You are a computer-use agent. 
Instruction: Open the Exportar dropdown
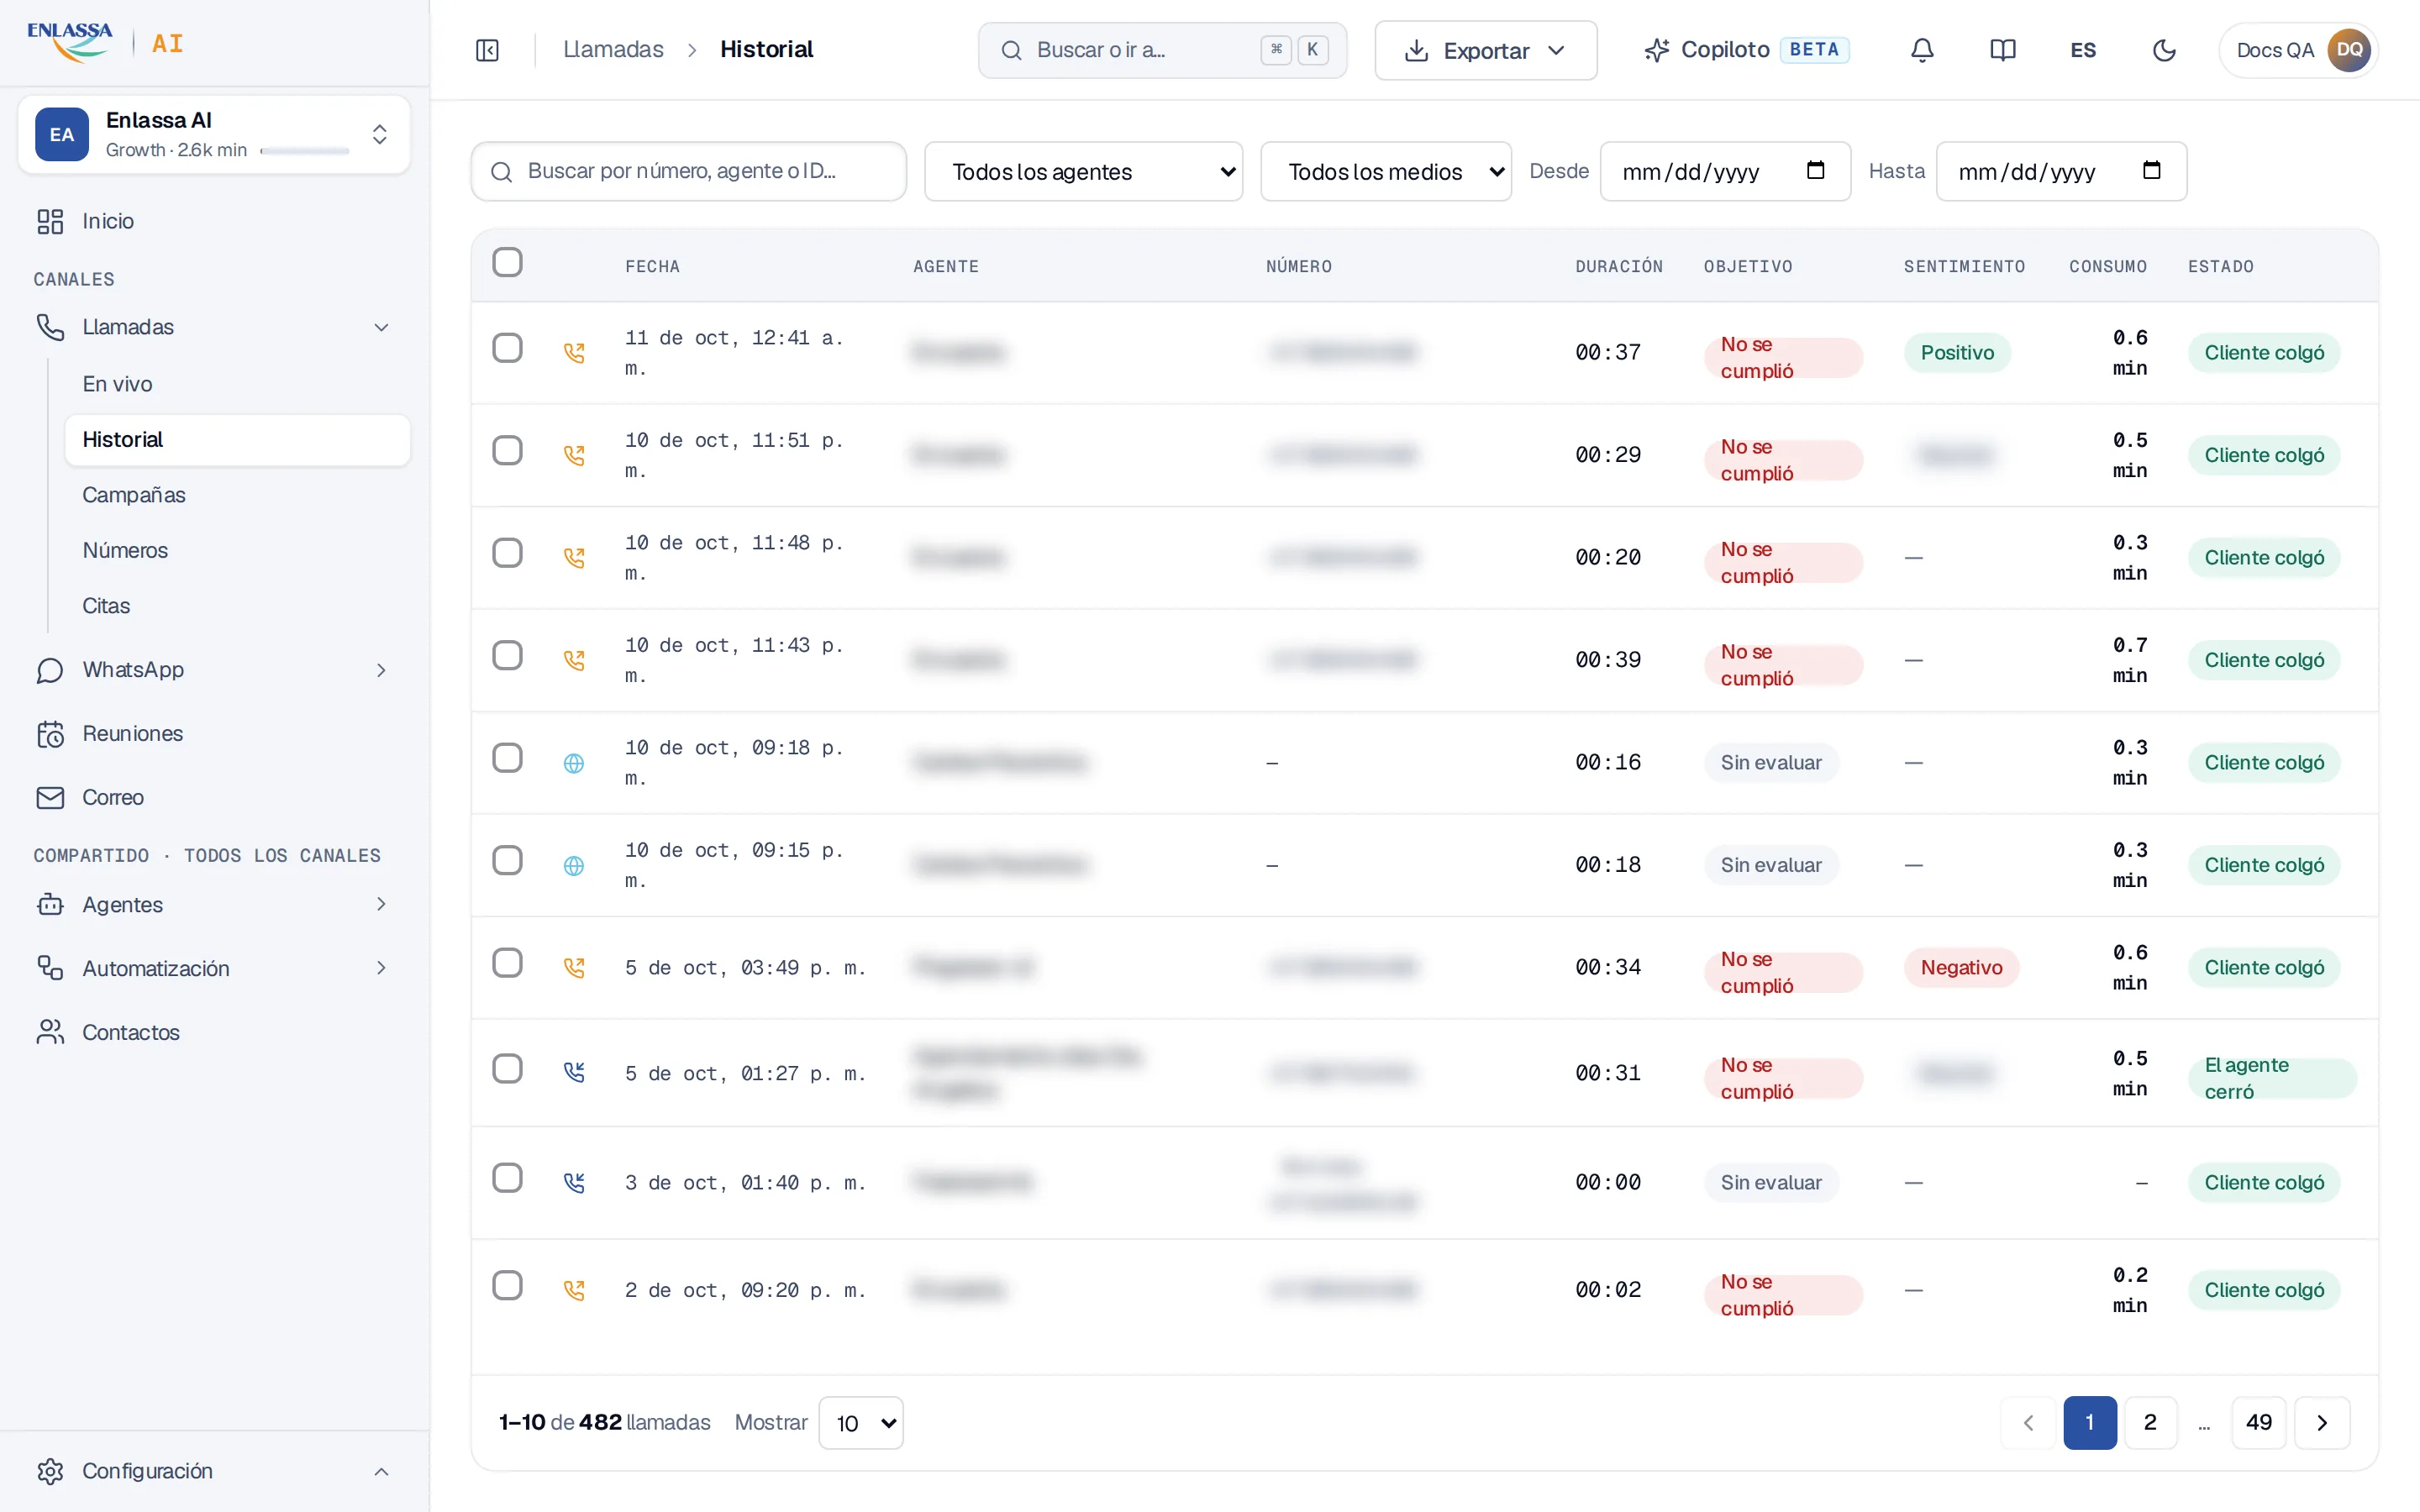coord(1486,50)
